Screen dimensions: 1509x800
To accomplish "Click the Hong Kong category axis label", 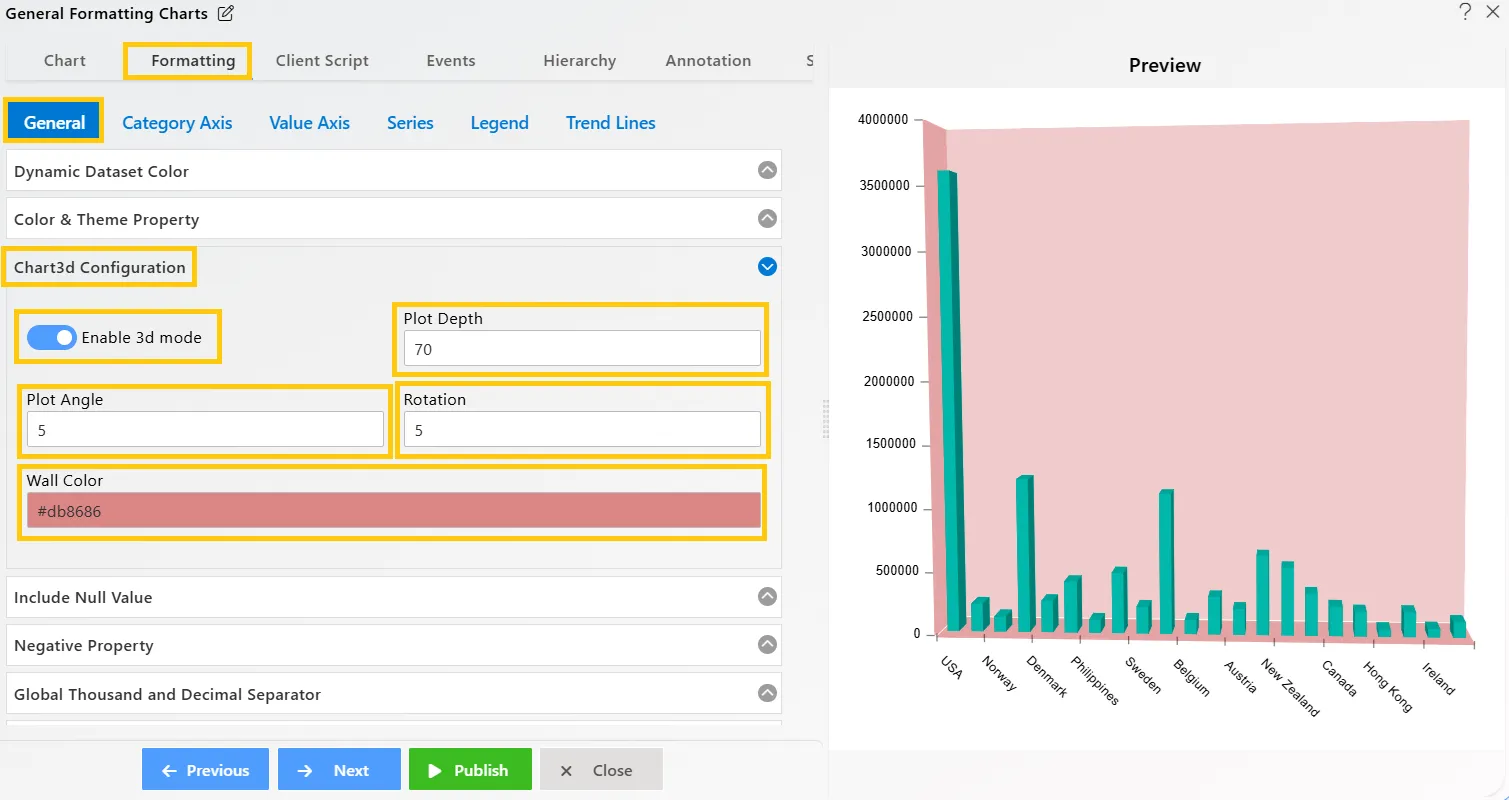I will [1388, 685].
